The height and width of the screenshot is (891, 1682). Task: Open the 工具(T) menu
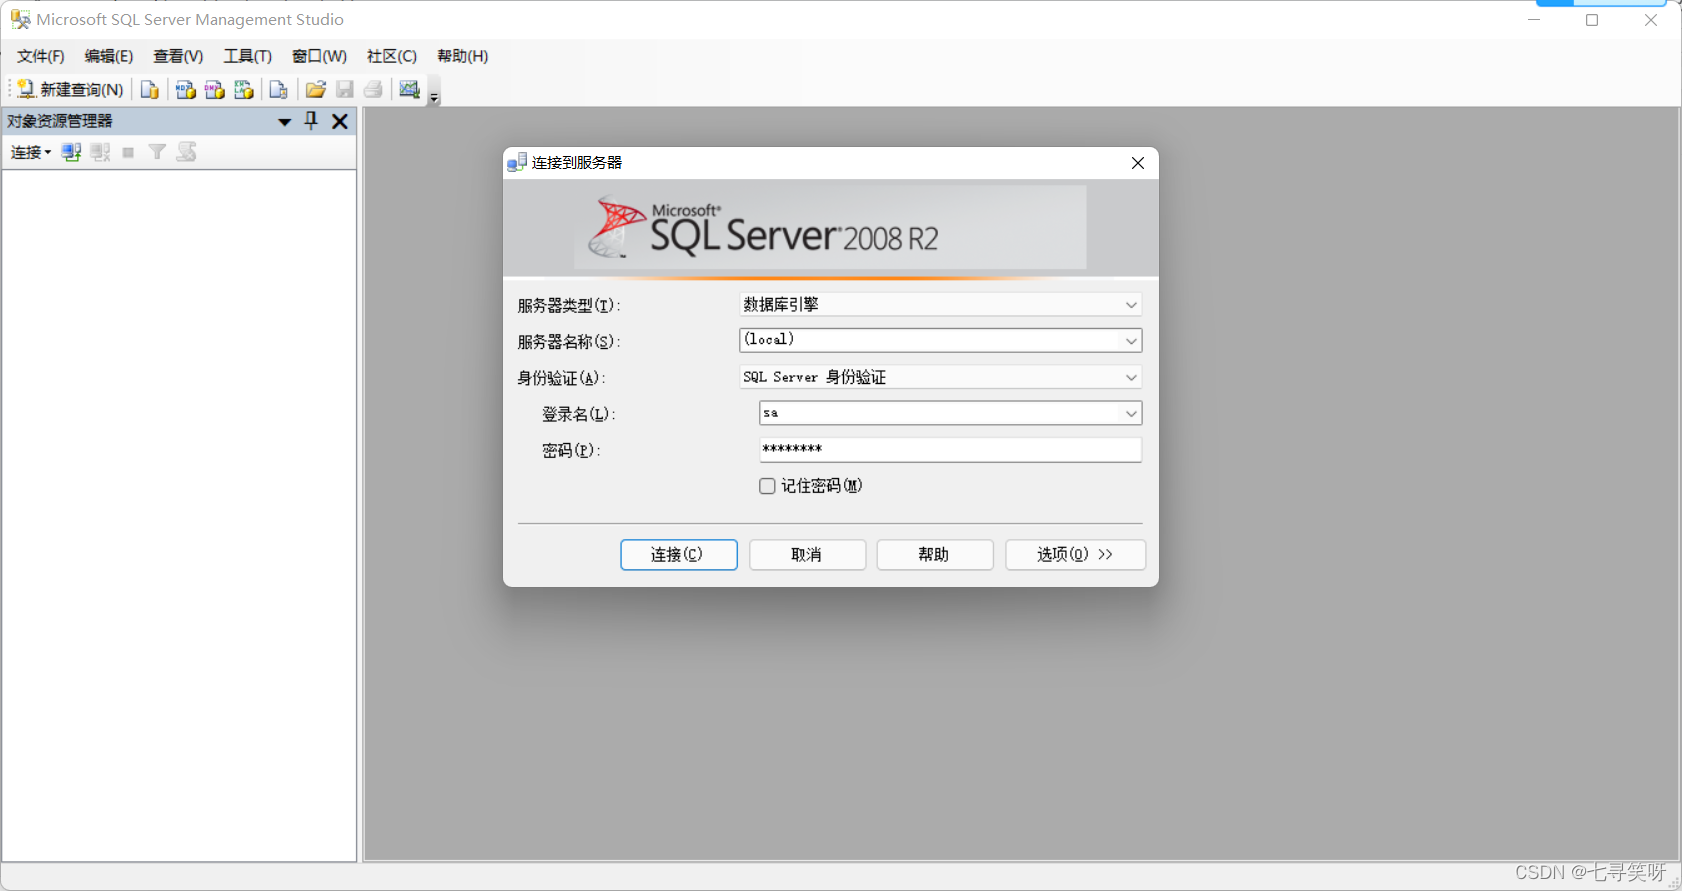click(248, 56)
